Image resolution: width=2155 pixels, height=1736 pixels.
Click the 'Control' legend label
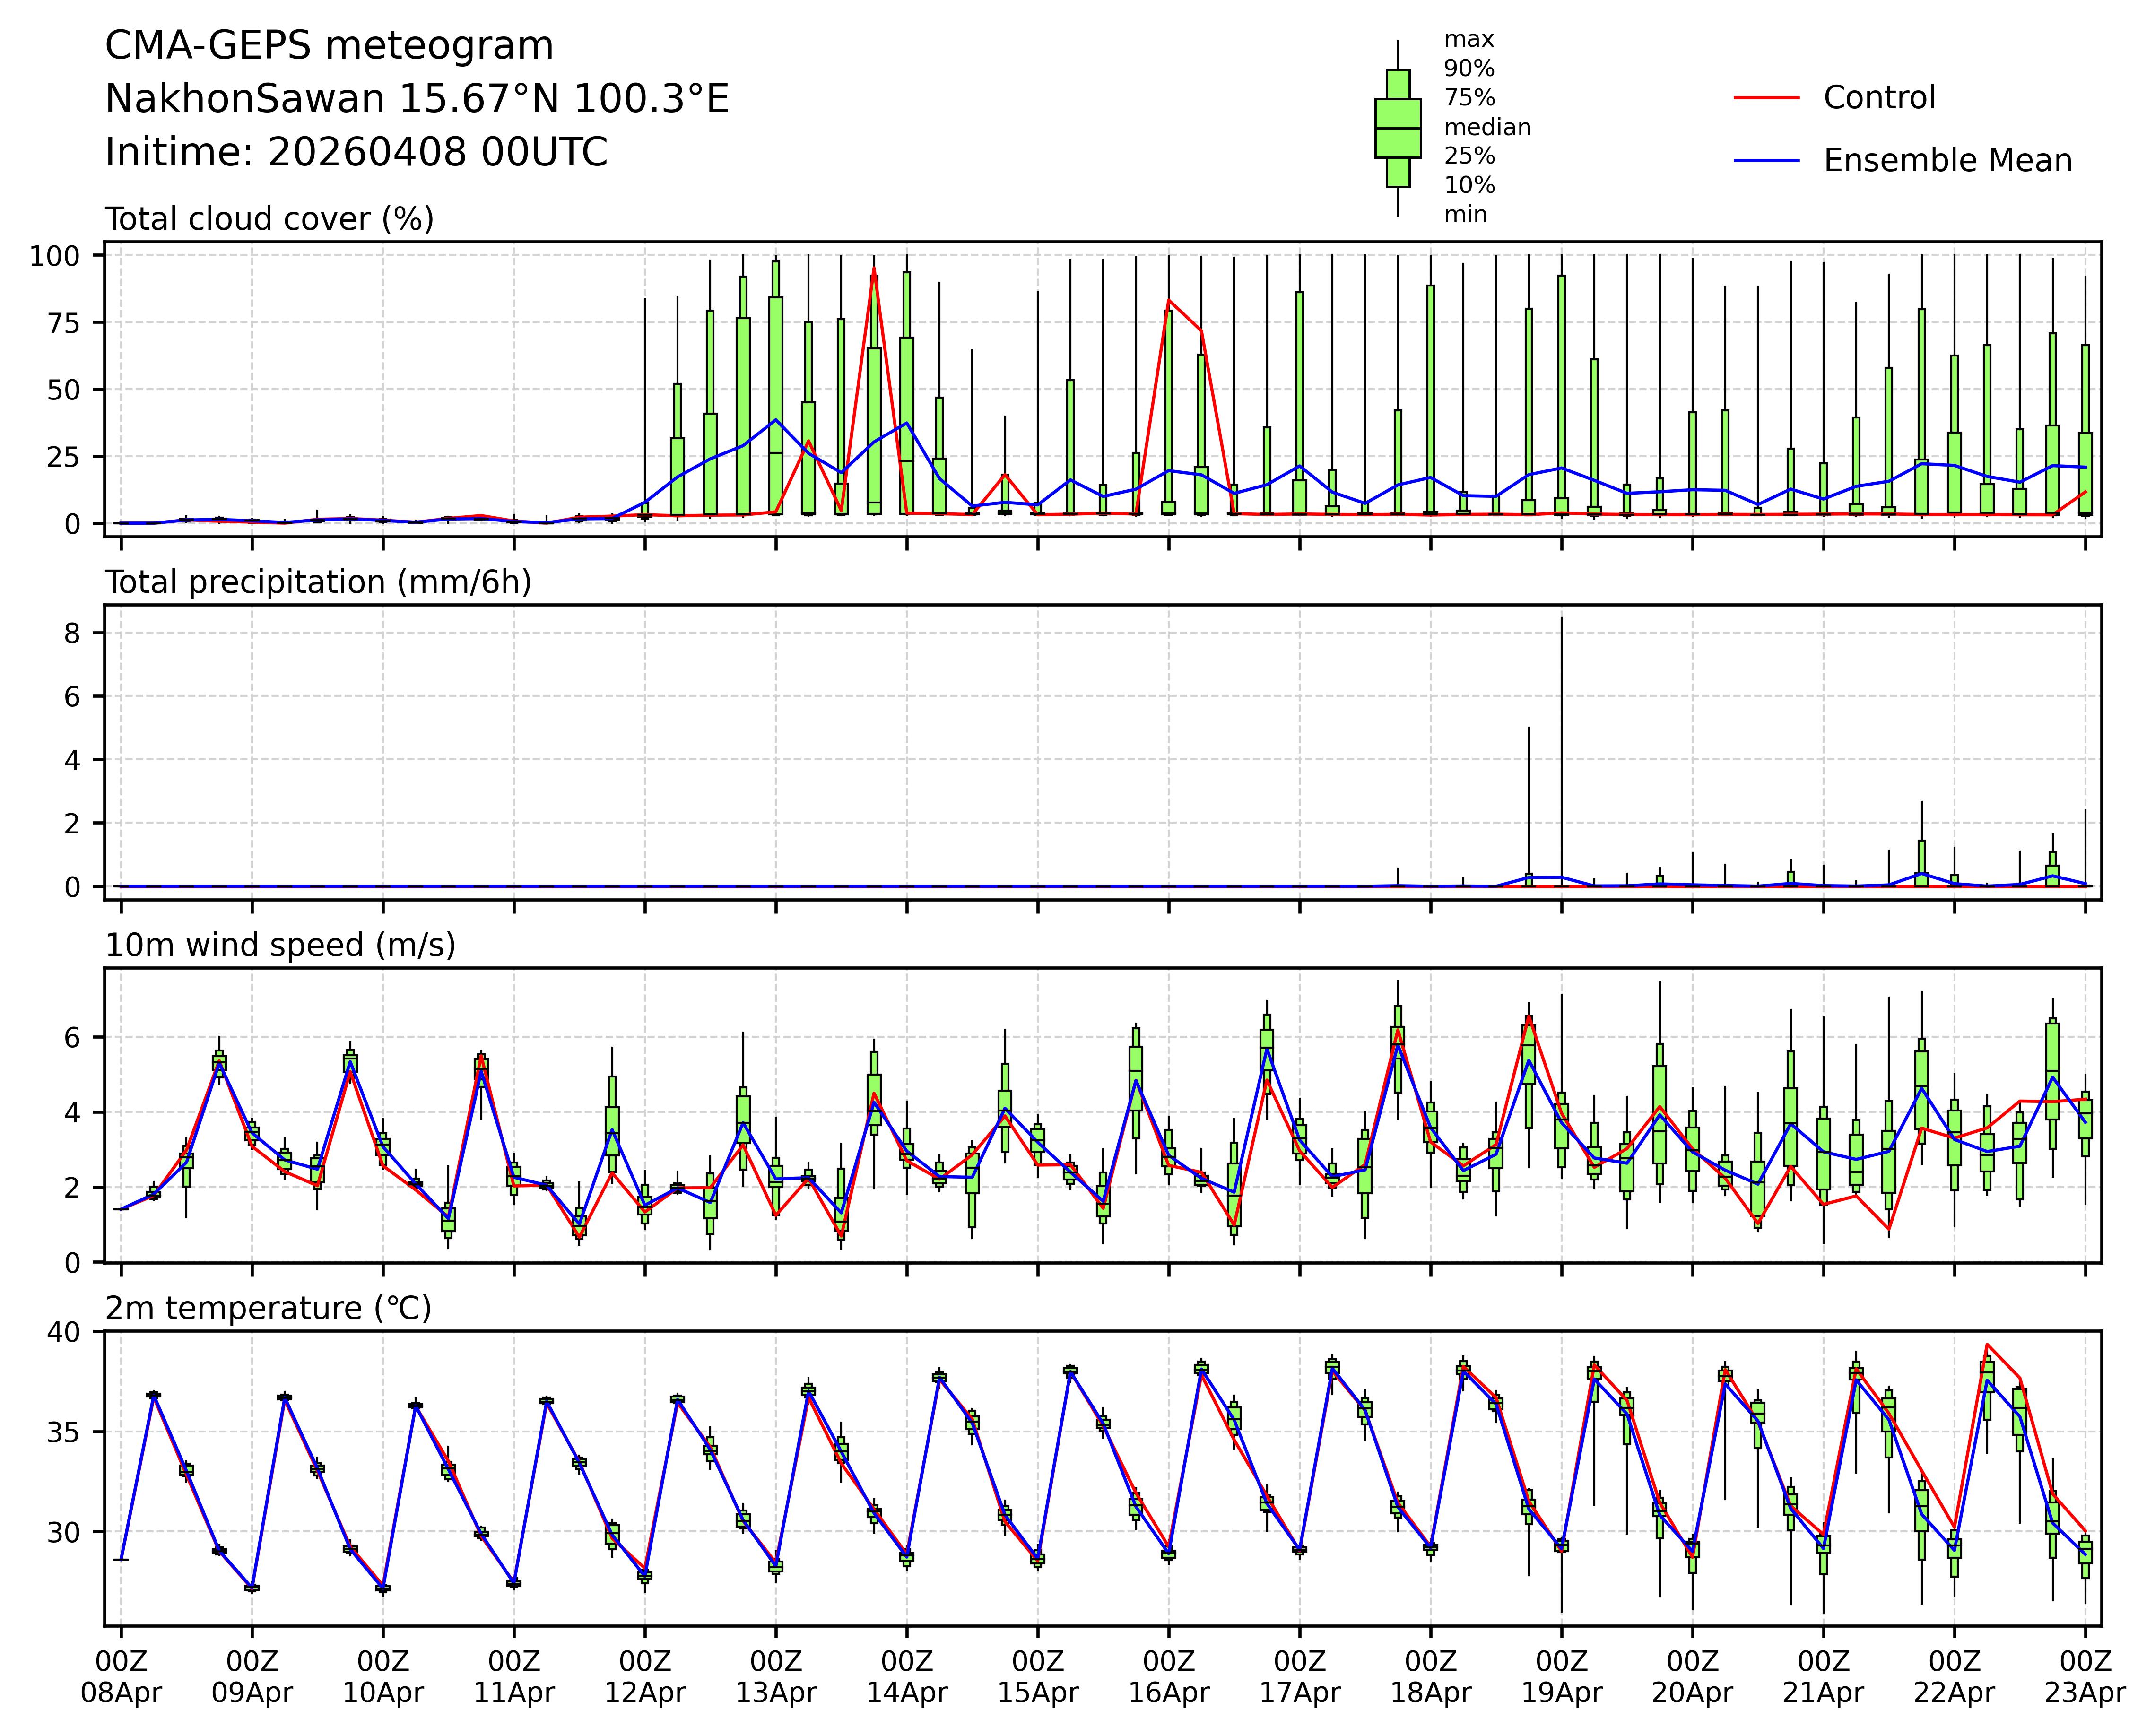[x=1879, y=98]
